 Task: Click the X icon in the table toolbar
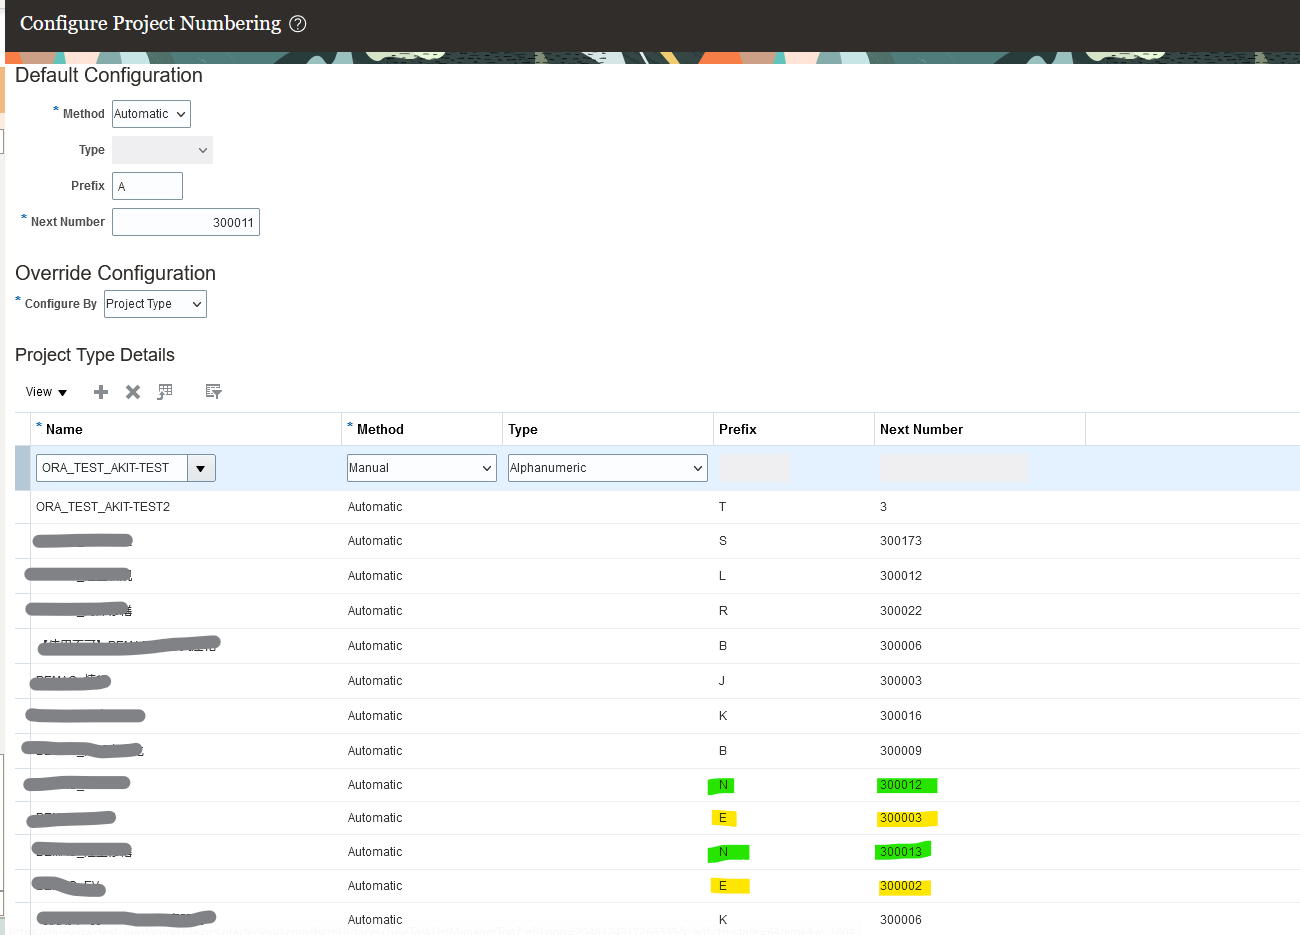pyautogui.click(x=132, y=391)
